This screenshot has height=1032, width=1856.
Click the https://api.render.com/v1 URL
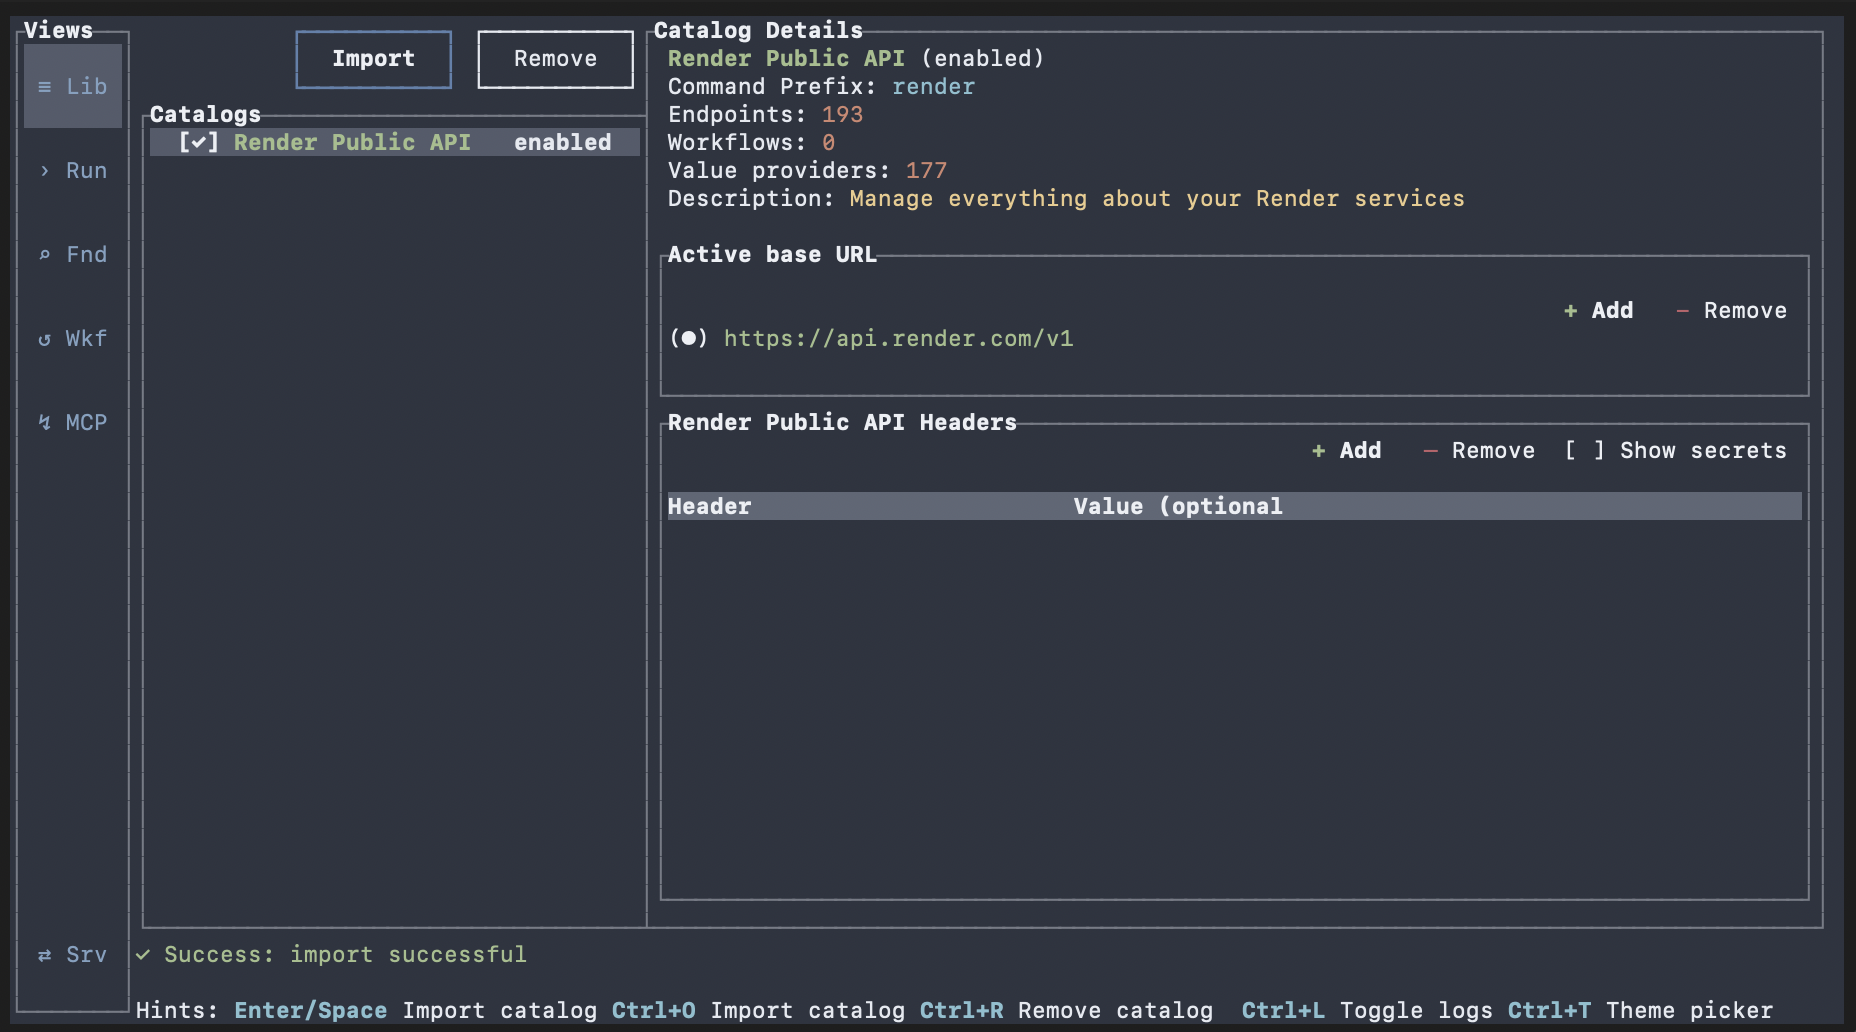(x=898, y=339)
